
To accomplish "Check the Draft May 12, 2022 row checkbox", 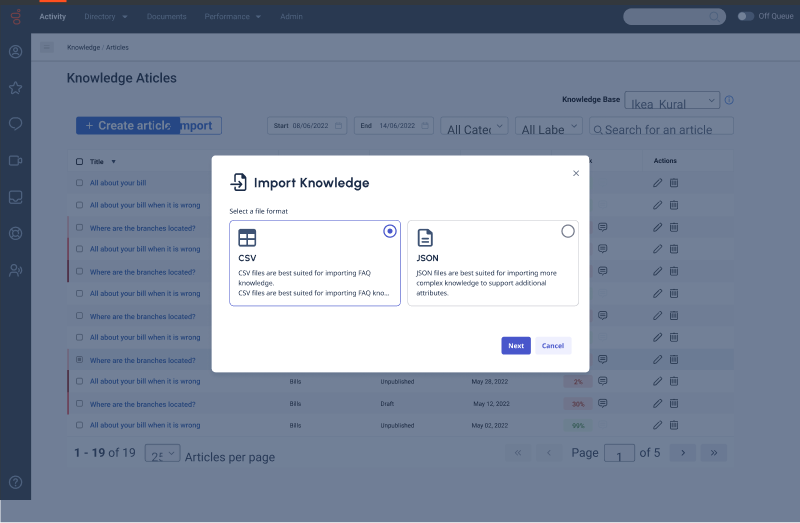I will point(80,404).
